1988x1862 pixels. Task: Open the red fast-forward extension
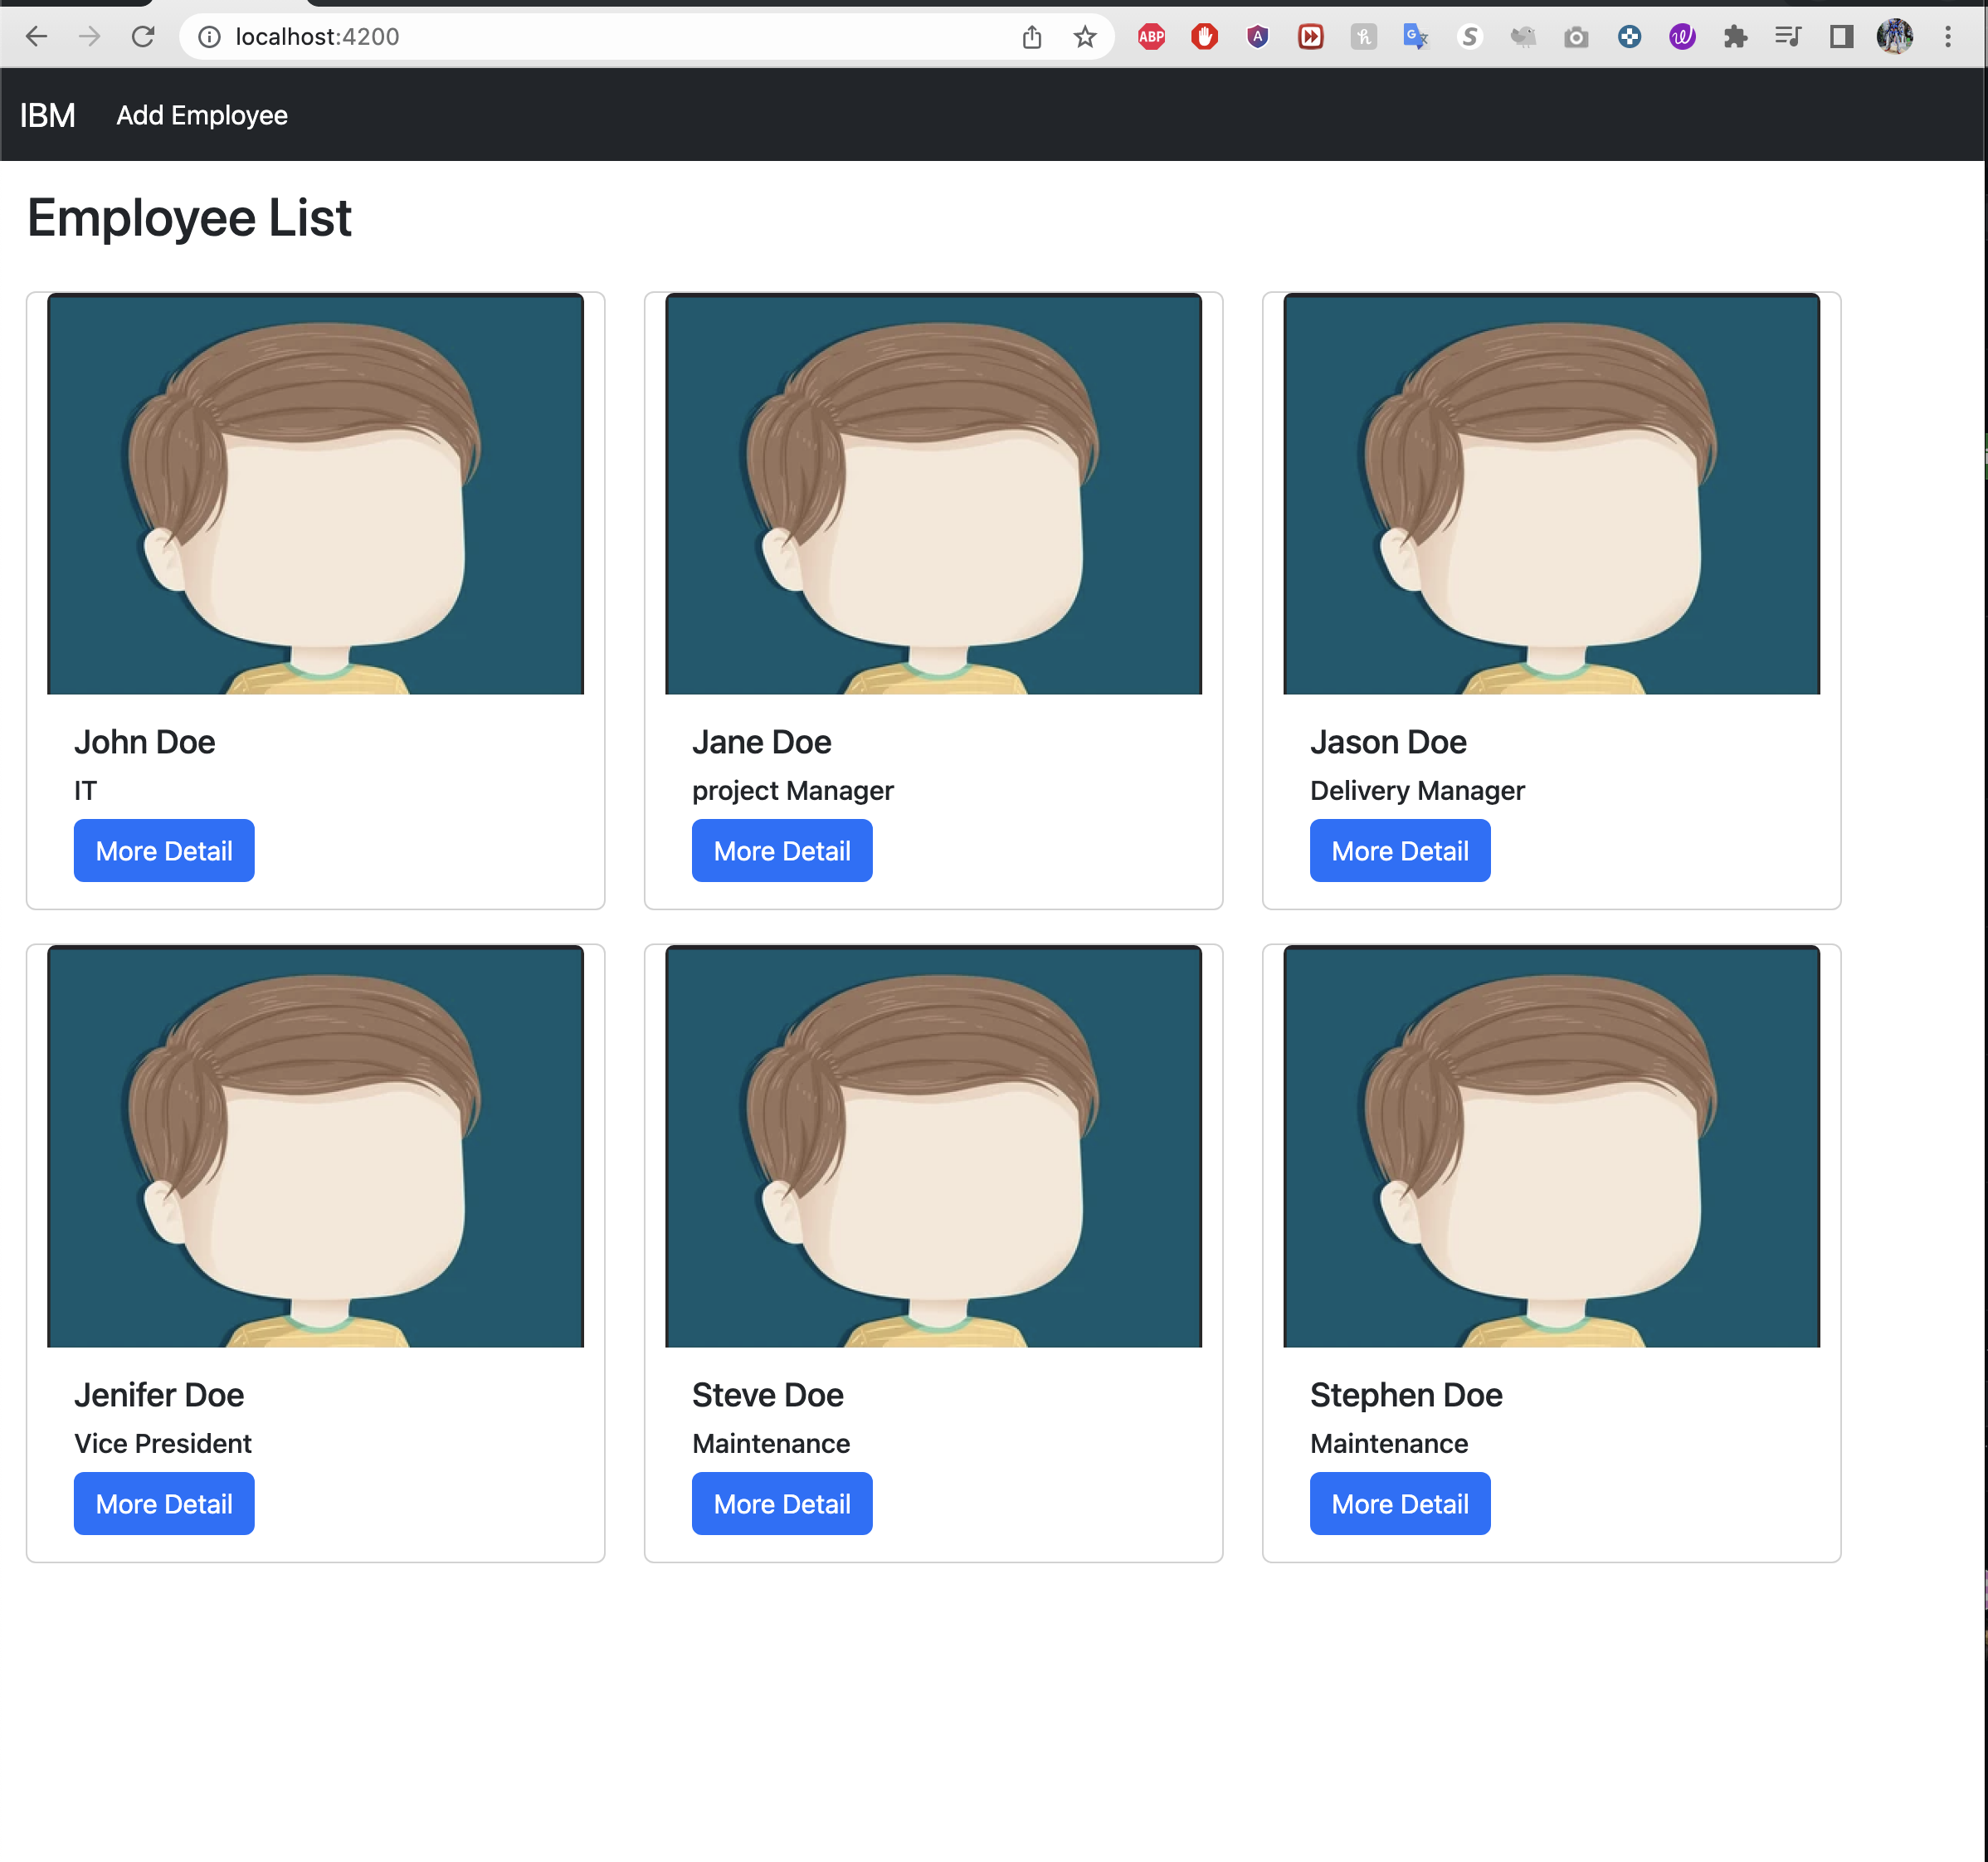(x=1310, y=37)
